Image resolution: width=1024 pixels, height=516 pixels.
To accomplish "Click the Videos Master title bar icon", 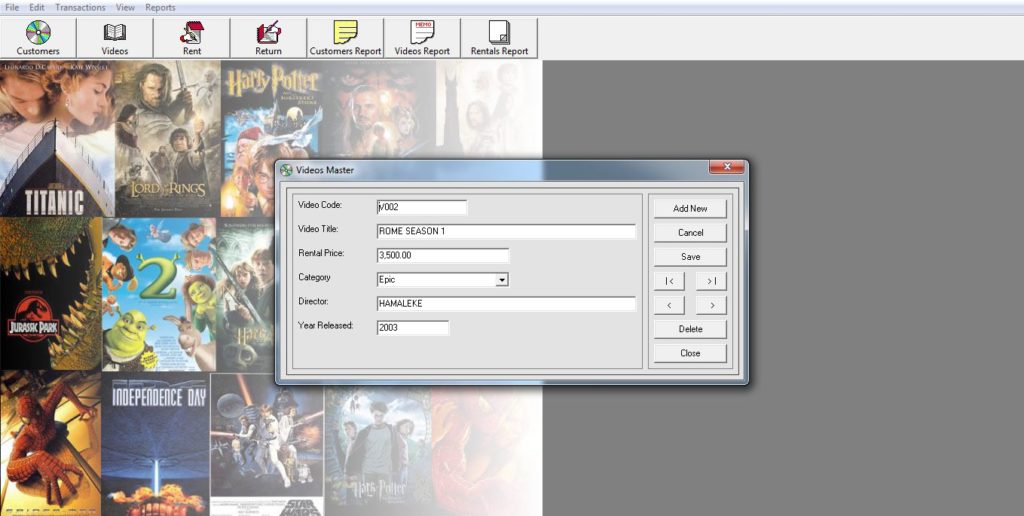I will pos(286,170).
